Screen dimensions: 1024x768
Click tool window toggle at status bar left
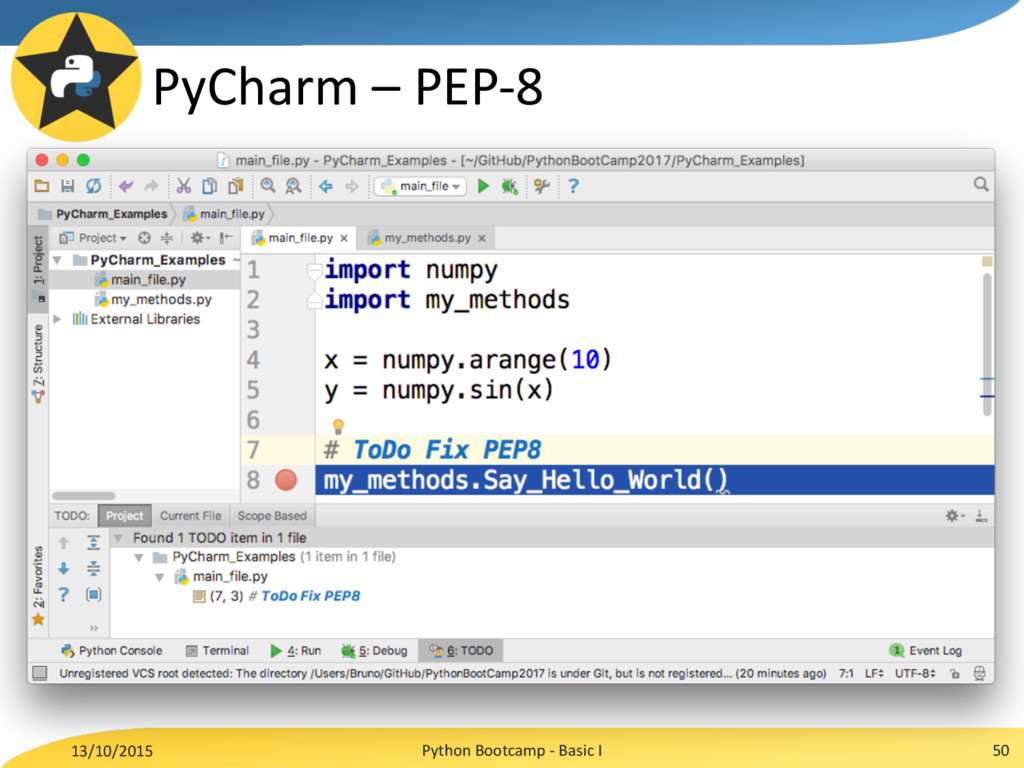pyautogui.click(x=40, y=673)
